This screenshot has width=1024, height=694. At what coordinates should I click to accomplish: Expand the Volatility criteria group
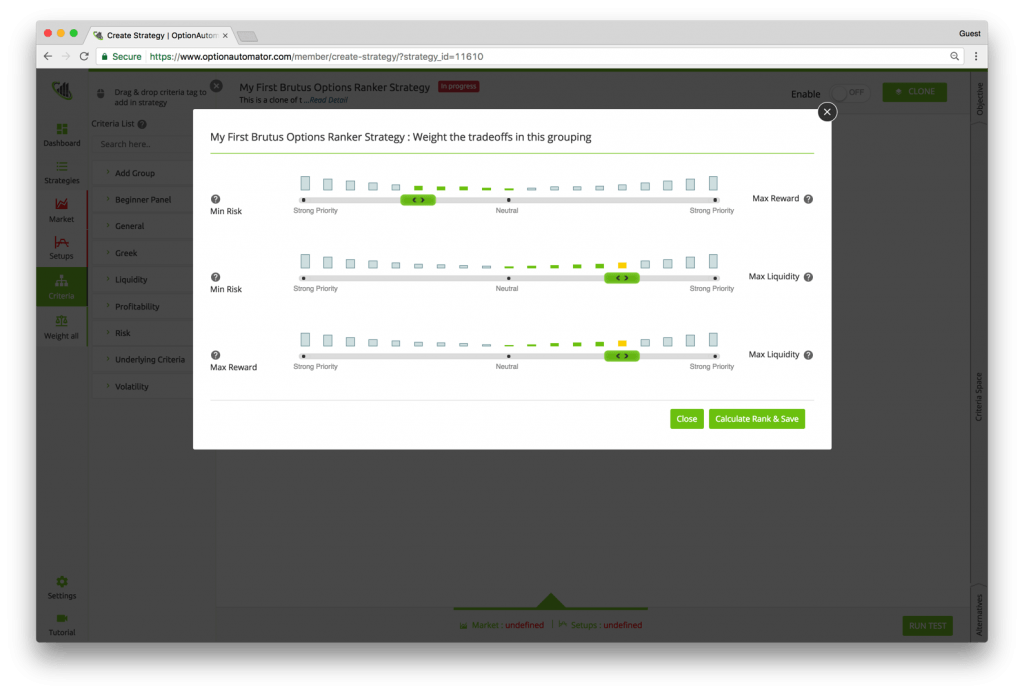click(x=131, y=387)
